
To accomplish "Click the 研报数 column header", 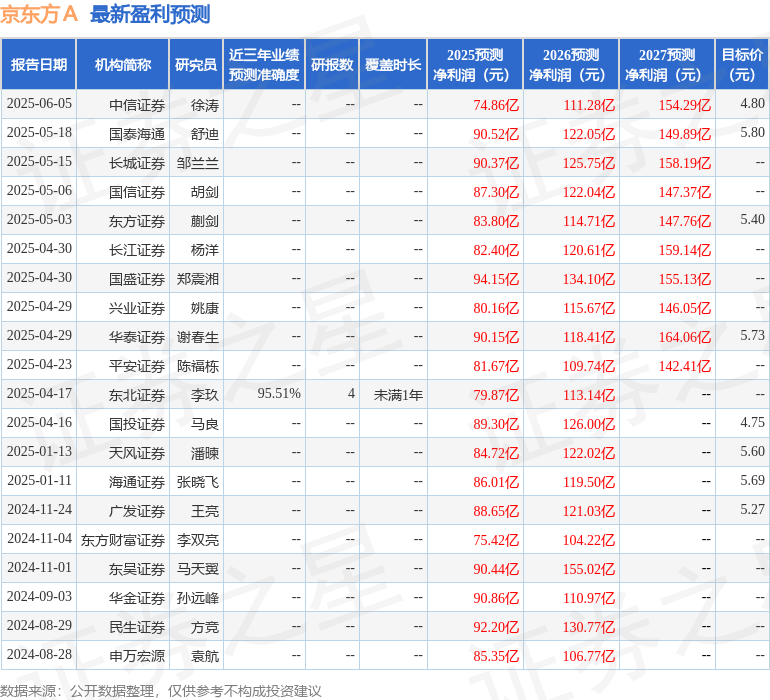I will coord(332,64).
